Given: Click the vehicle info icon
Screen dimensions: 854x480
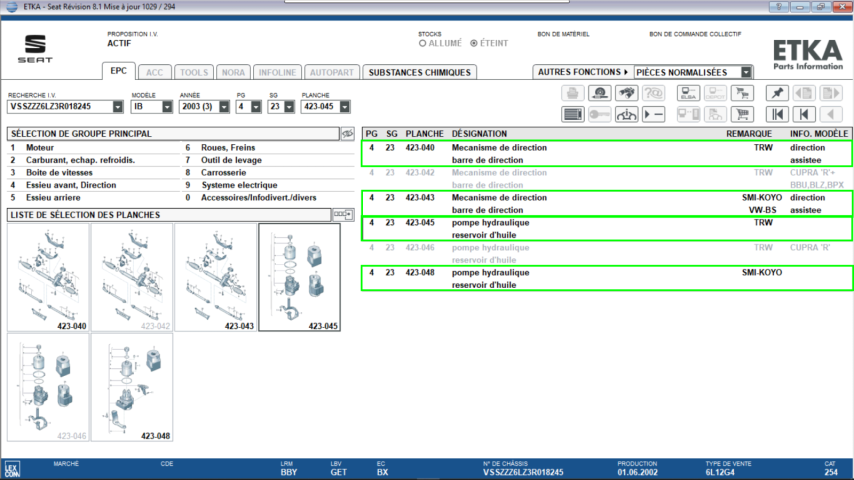Looking at the screenshot, I should (626, 114).
